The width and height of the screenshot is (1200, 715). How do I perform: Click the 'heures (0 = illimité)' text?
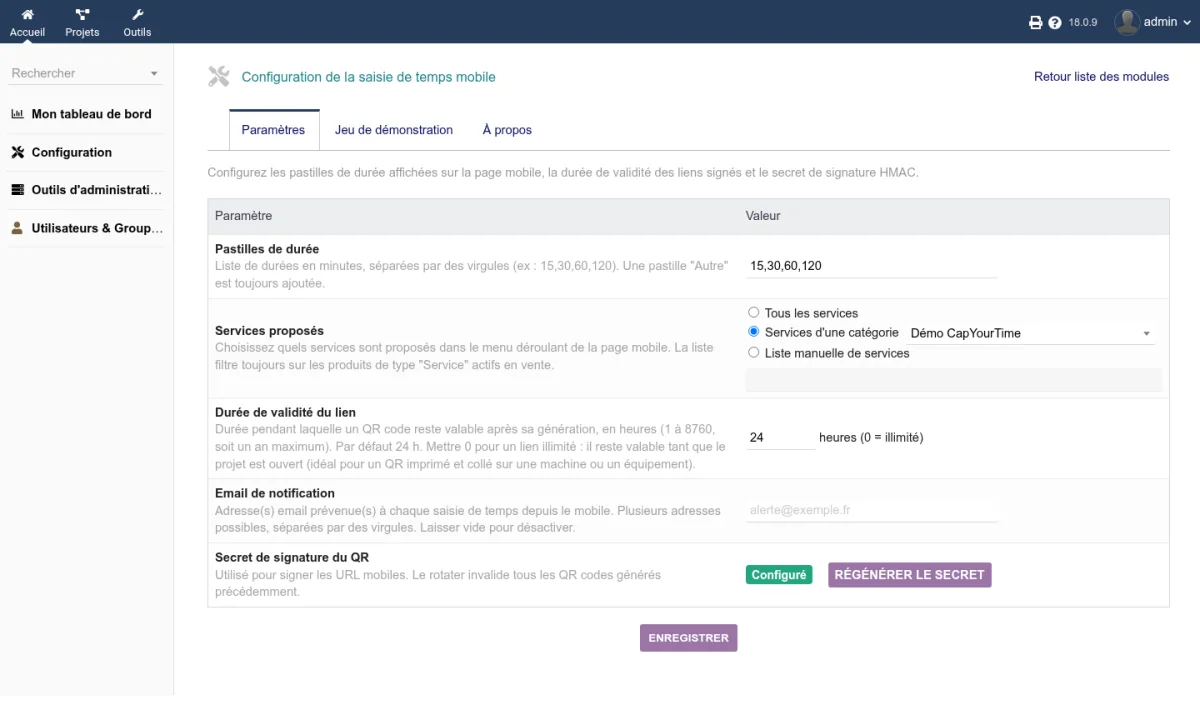click(871, 438)
